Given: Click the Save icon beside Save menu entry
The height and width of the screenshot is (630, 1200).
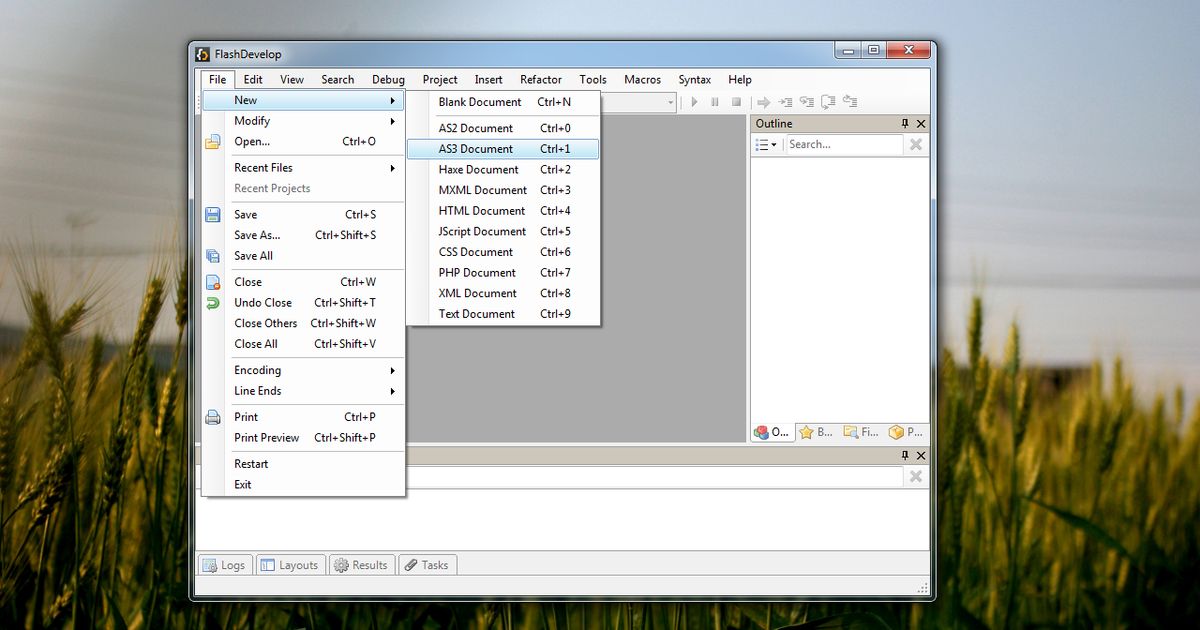Looking at the screenshot, I should 213,214.
